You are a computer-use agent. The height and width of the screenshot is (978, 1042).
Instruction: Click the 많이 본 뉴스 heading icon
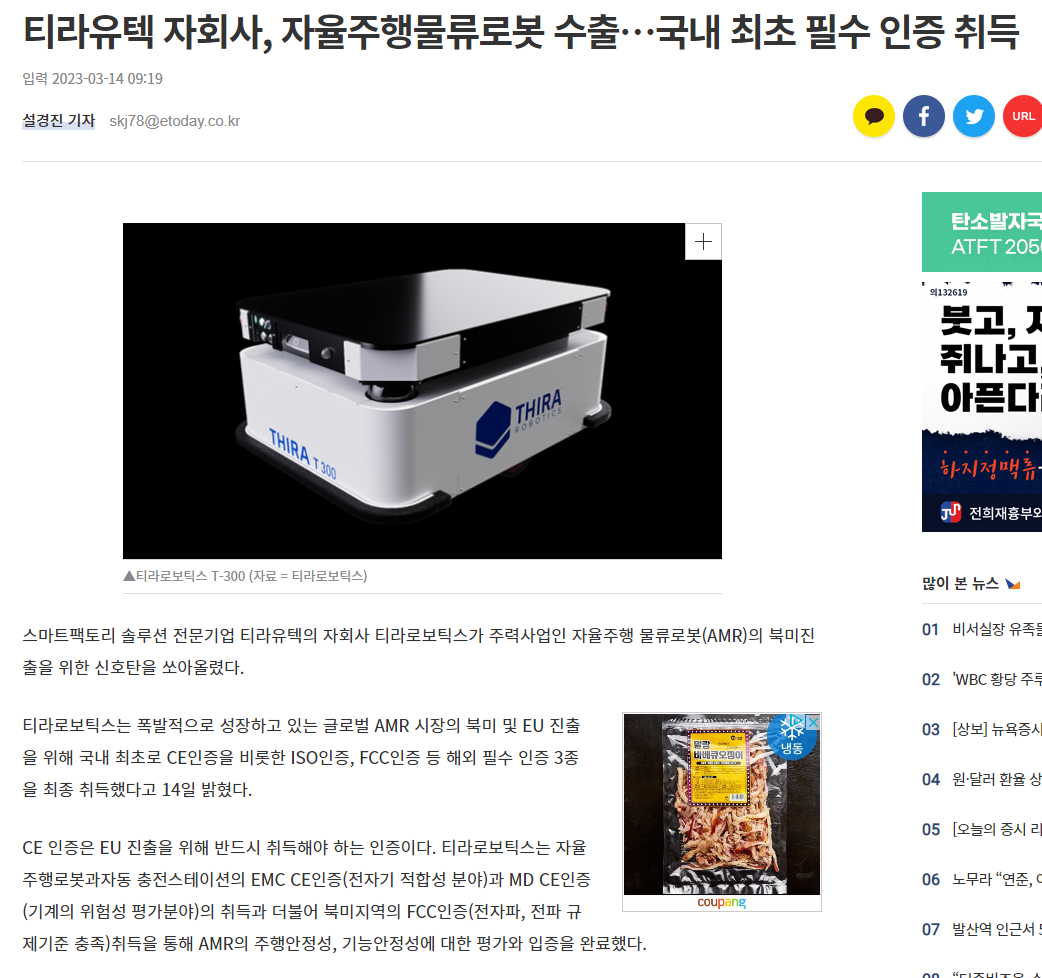tap(1013, 584)
